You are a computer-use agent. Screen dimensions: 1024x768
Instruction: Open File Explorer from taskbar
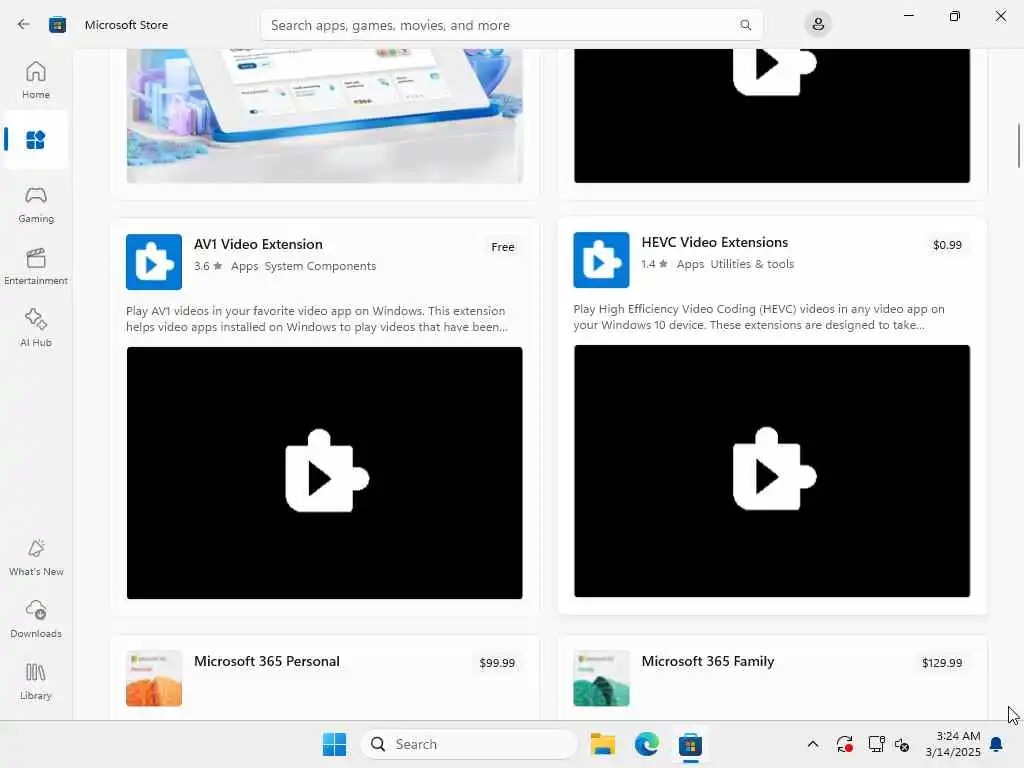(x=603, y=744)
